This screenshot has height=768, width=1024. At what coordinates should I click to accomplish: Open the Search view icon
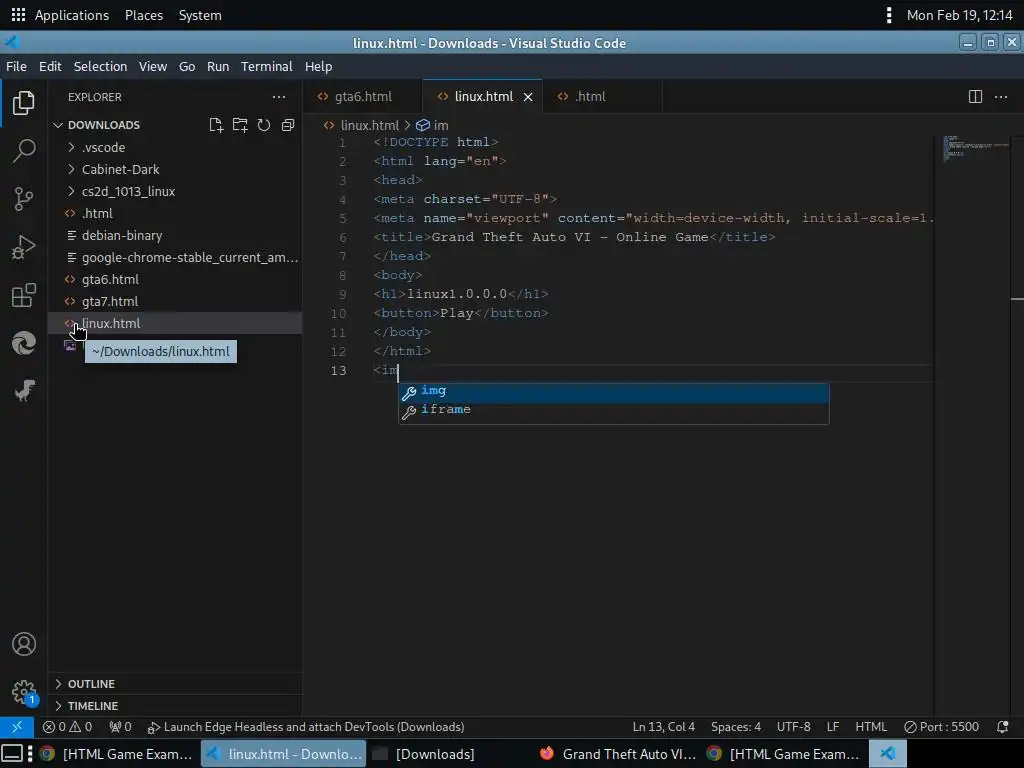point(24,151)
